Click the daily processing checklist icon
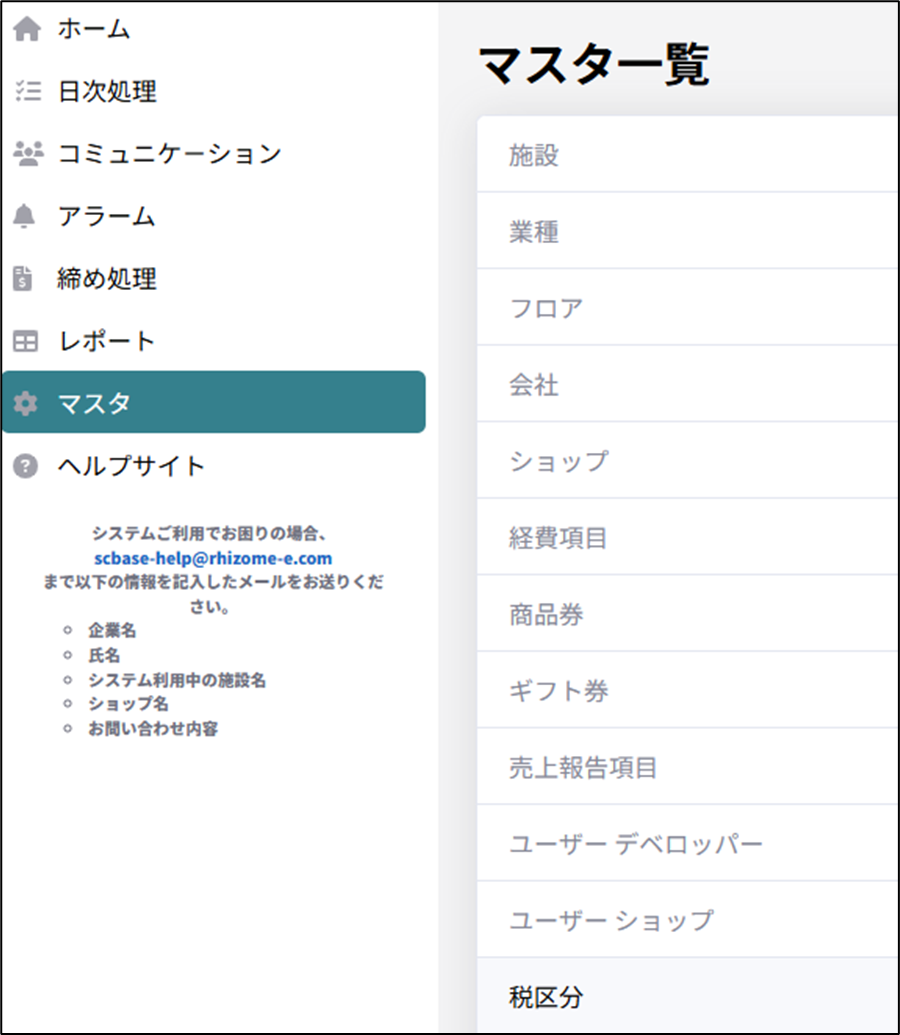 point(26,92)
